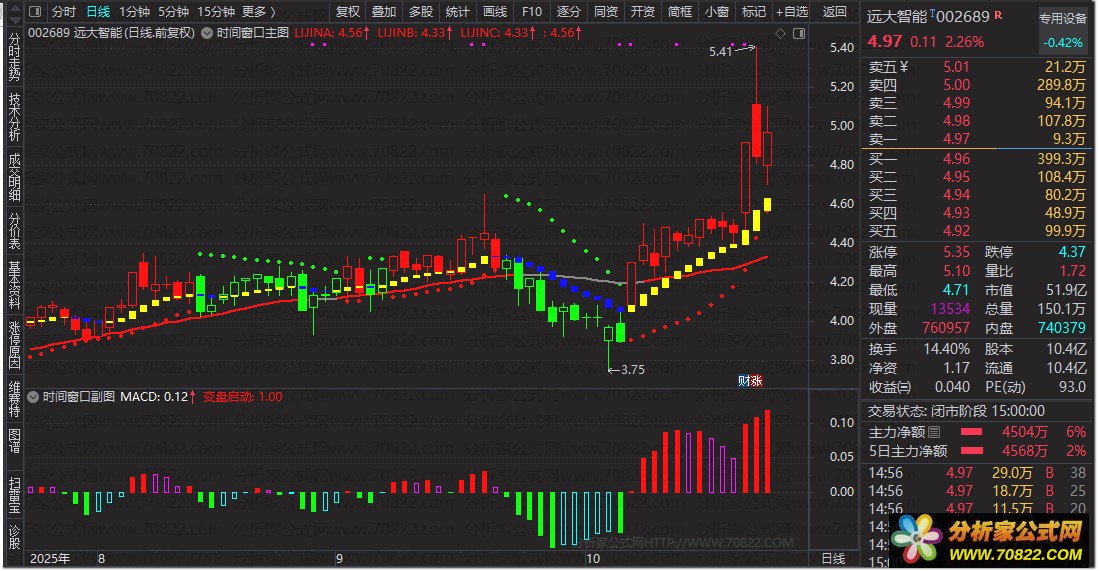Viewport: 1099px width, 571px height.
Task: Click the 涨 marker icon on chart
Action: [756, 380]
